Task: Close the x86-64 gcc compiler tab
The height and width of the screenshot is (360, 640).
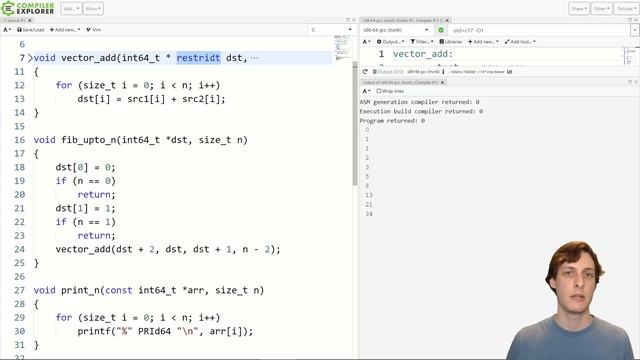Action: pos(447,20)
